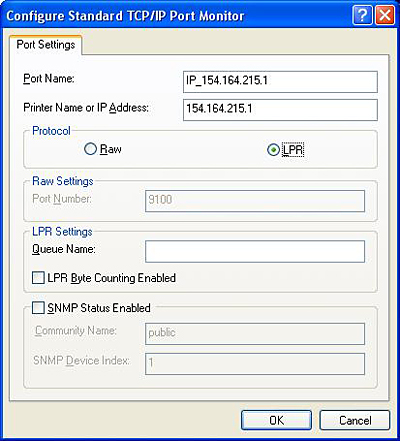The image size is (400, 441).
Task: Click the SNMP Device Index field
Action: pos(255,364)
